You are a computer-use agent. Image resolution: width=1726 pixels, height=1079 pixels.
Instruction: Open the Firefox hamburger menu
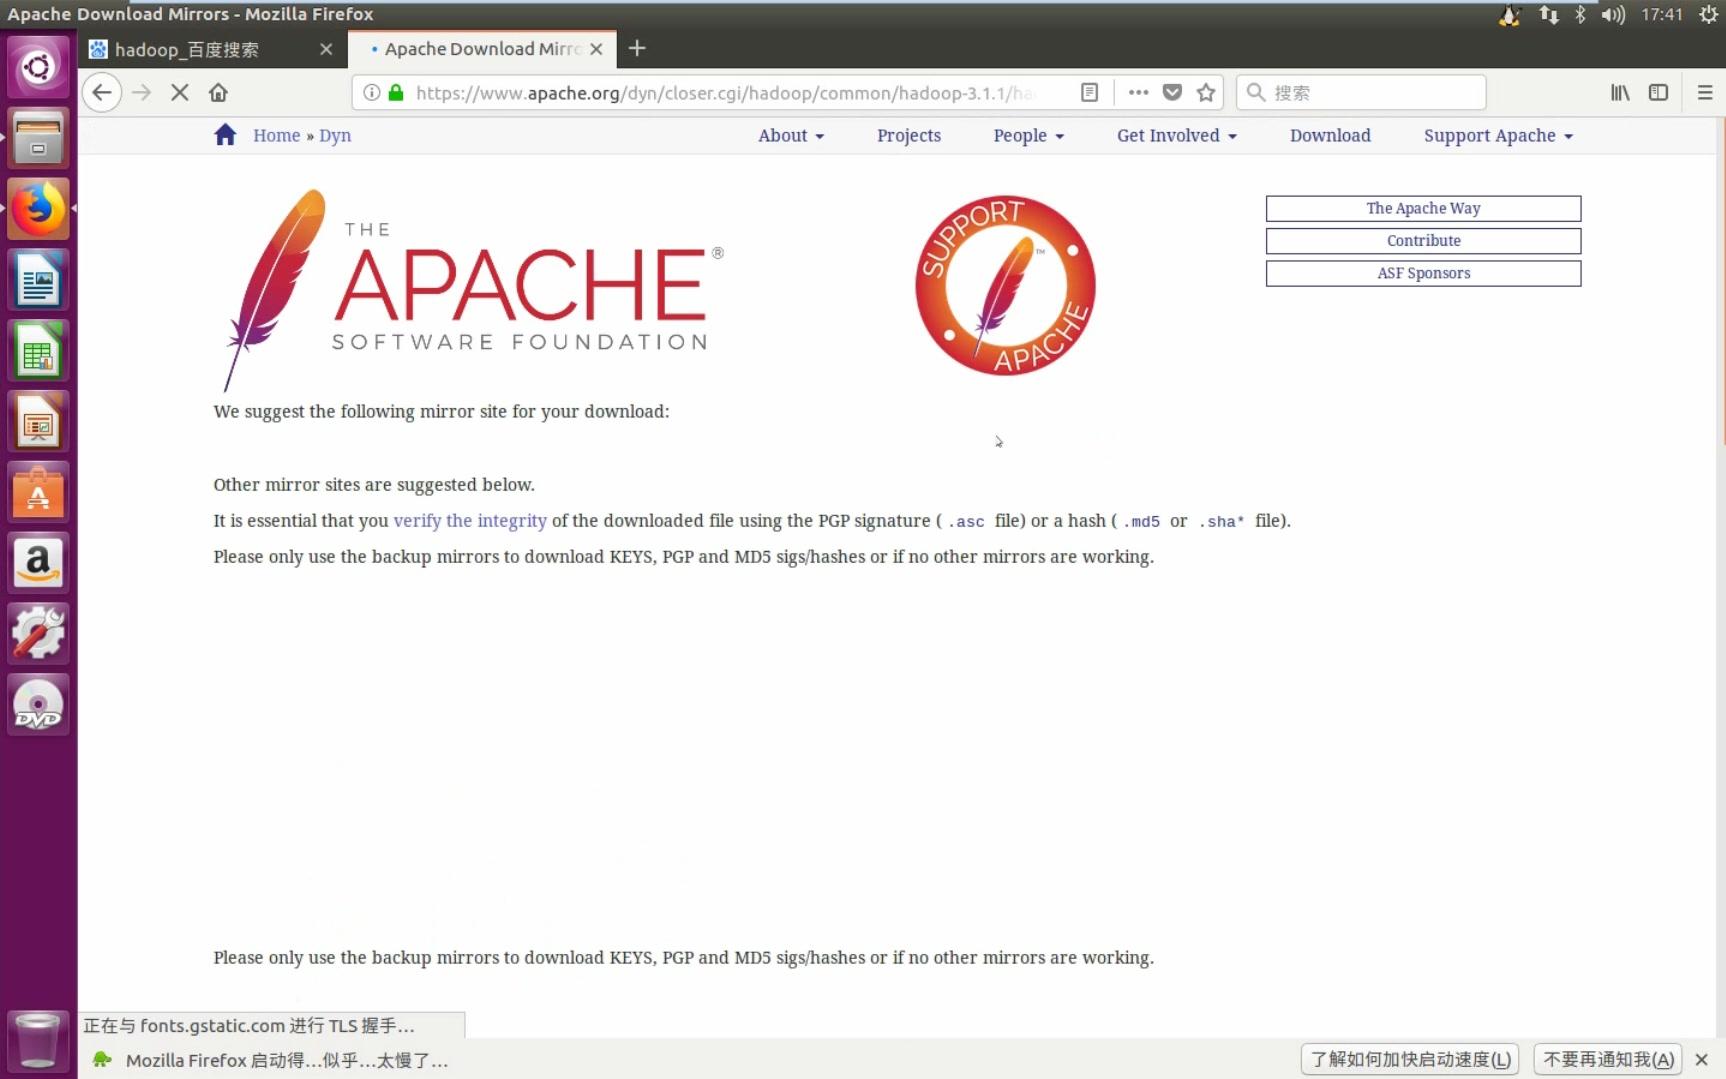[x=1704, y=92]
